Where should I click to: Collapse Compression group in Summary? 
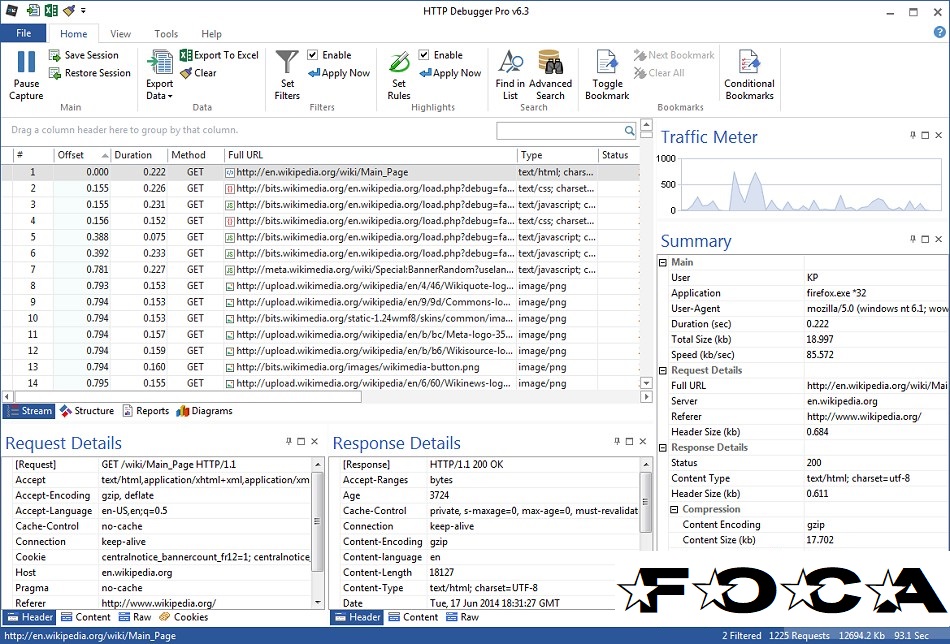(674, 510)
